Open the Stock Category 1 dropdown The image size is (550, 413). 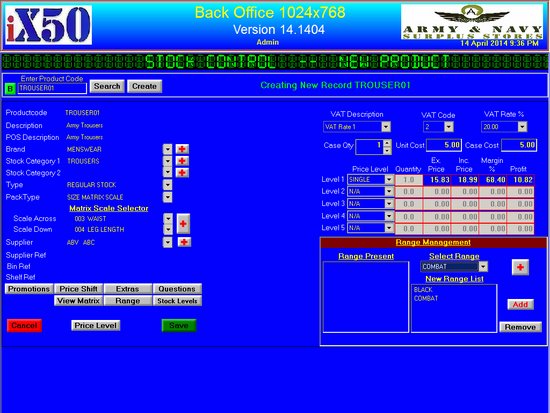[x=167, y=161]
